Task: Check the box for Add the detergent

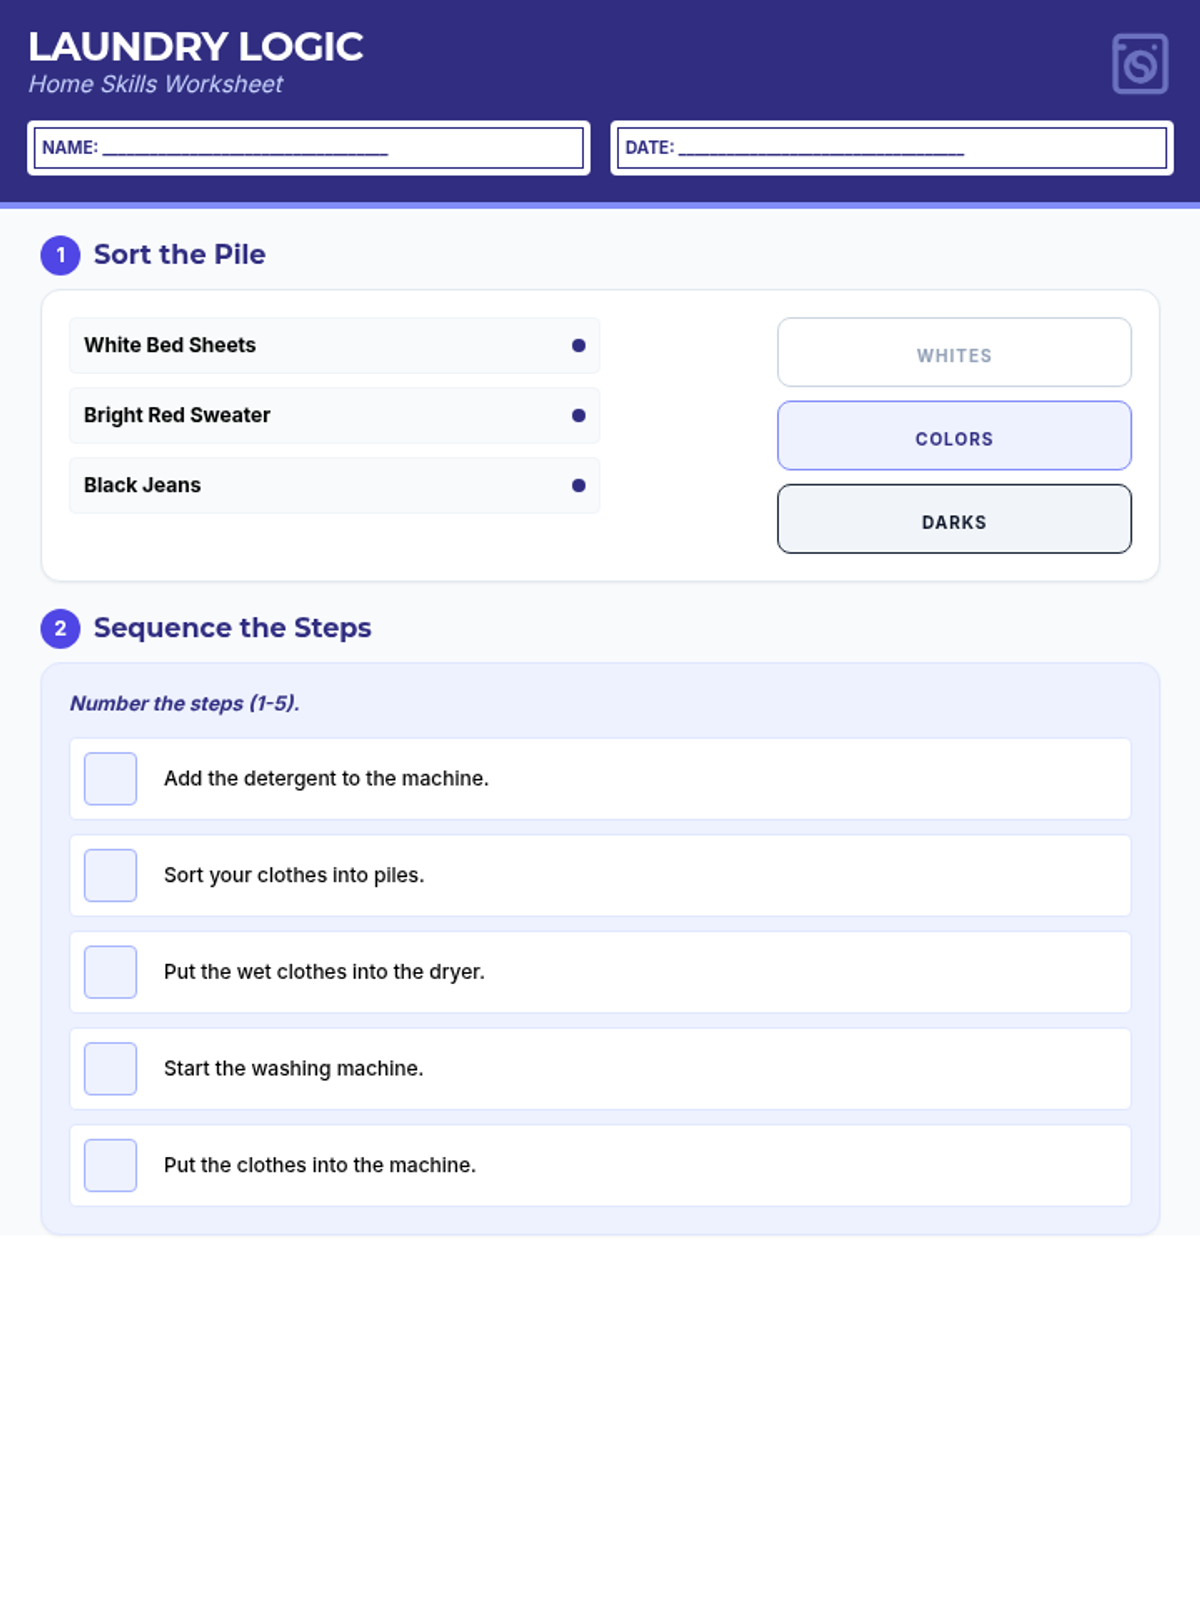Action: [110, 779]
